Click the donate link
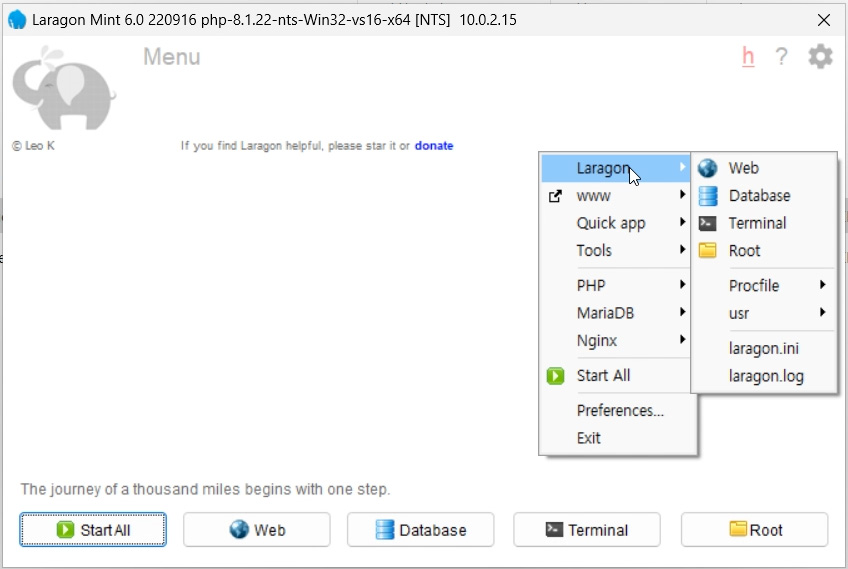 coord(434,145)
